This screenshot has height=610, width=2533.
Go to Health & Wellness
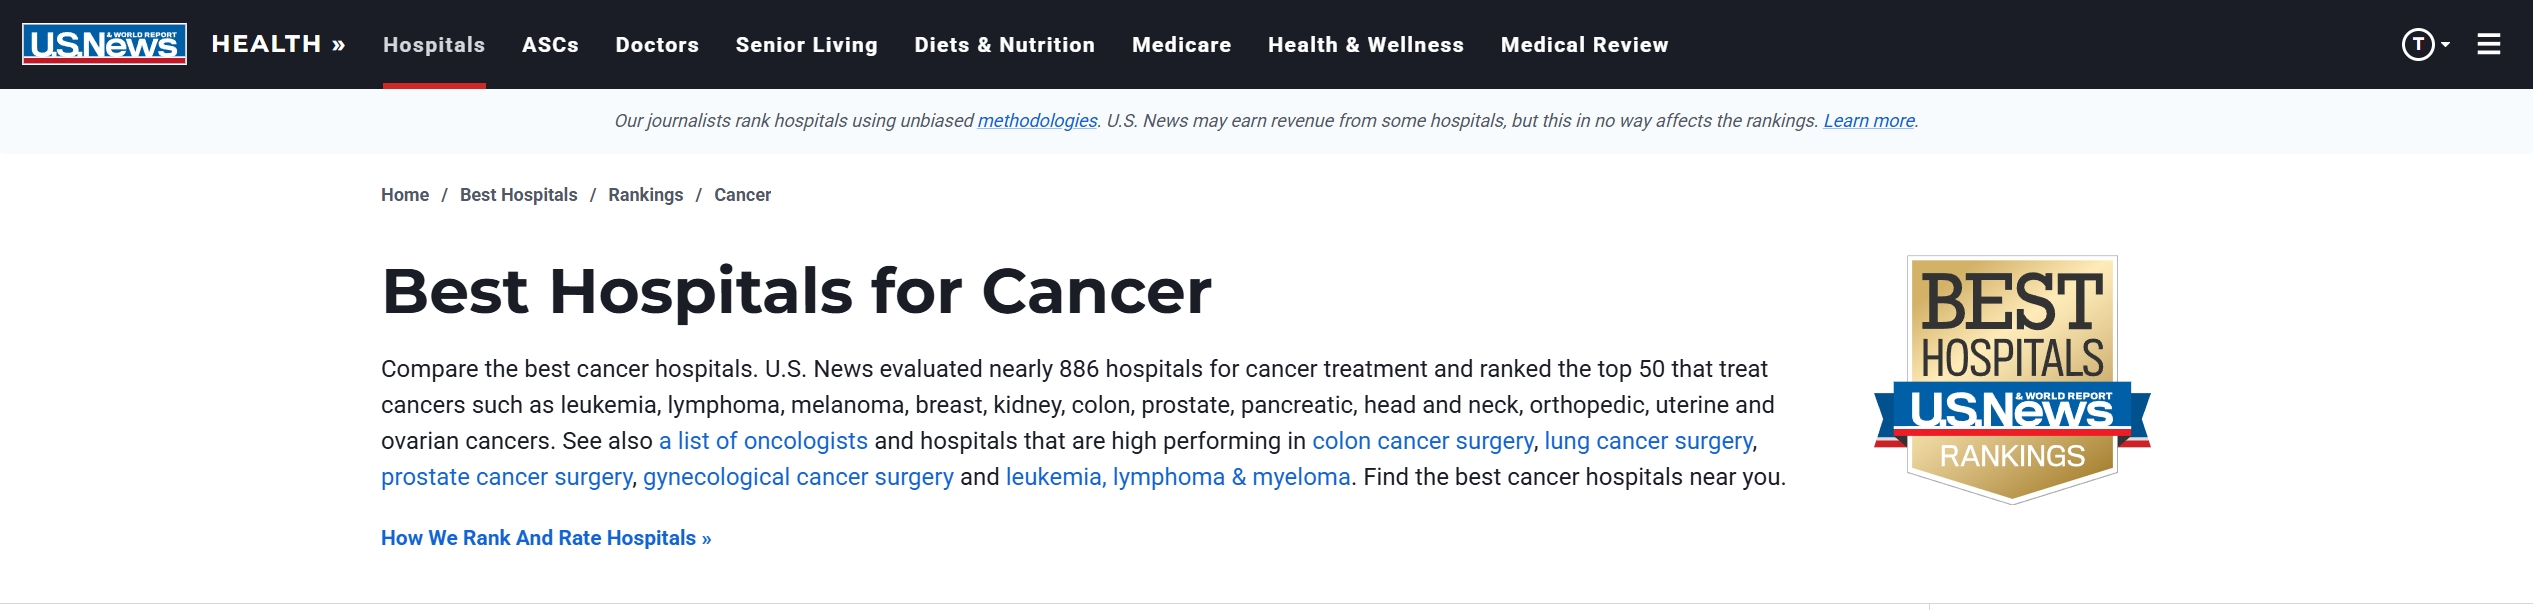click(x=1365, y=45)
